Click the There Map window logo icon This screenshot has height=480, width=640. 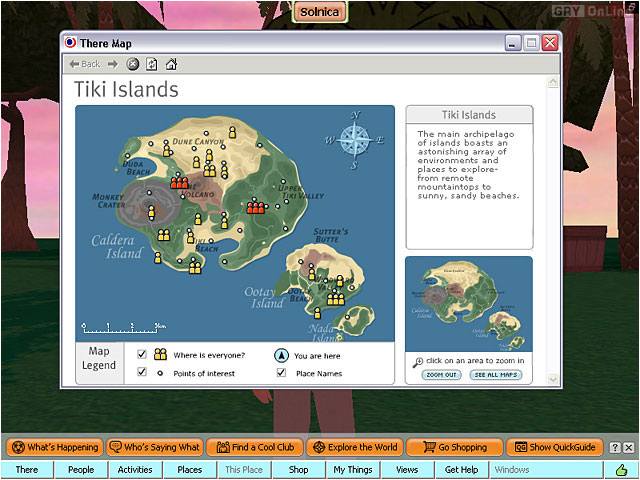point(70,42)
